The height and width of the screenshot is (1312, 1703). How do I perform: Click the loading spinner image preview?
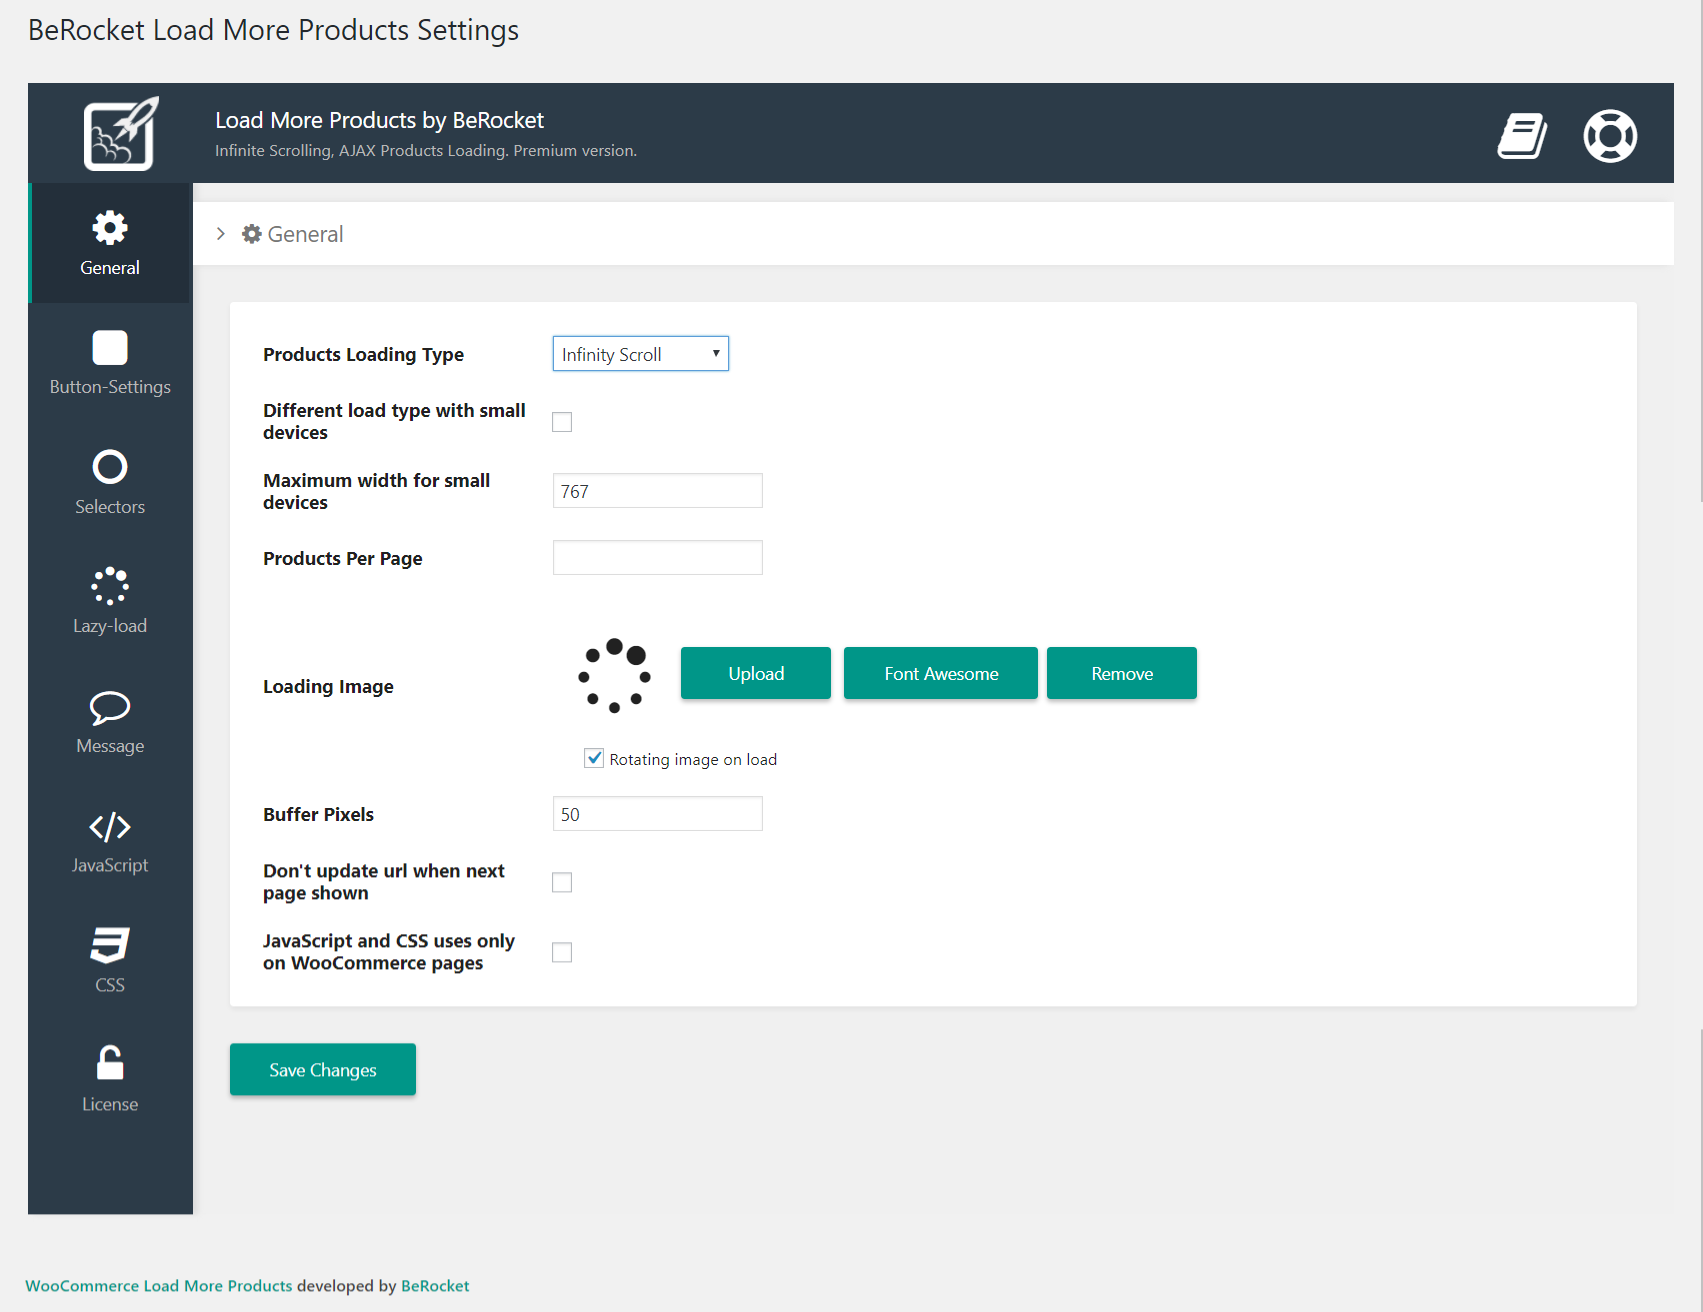tap(615, 675)
